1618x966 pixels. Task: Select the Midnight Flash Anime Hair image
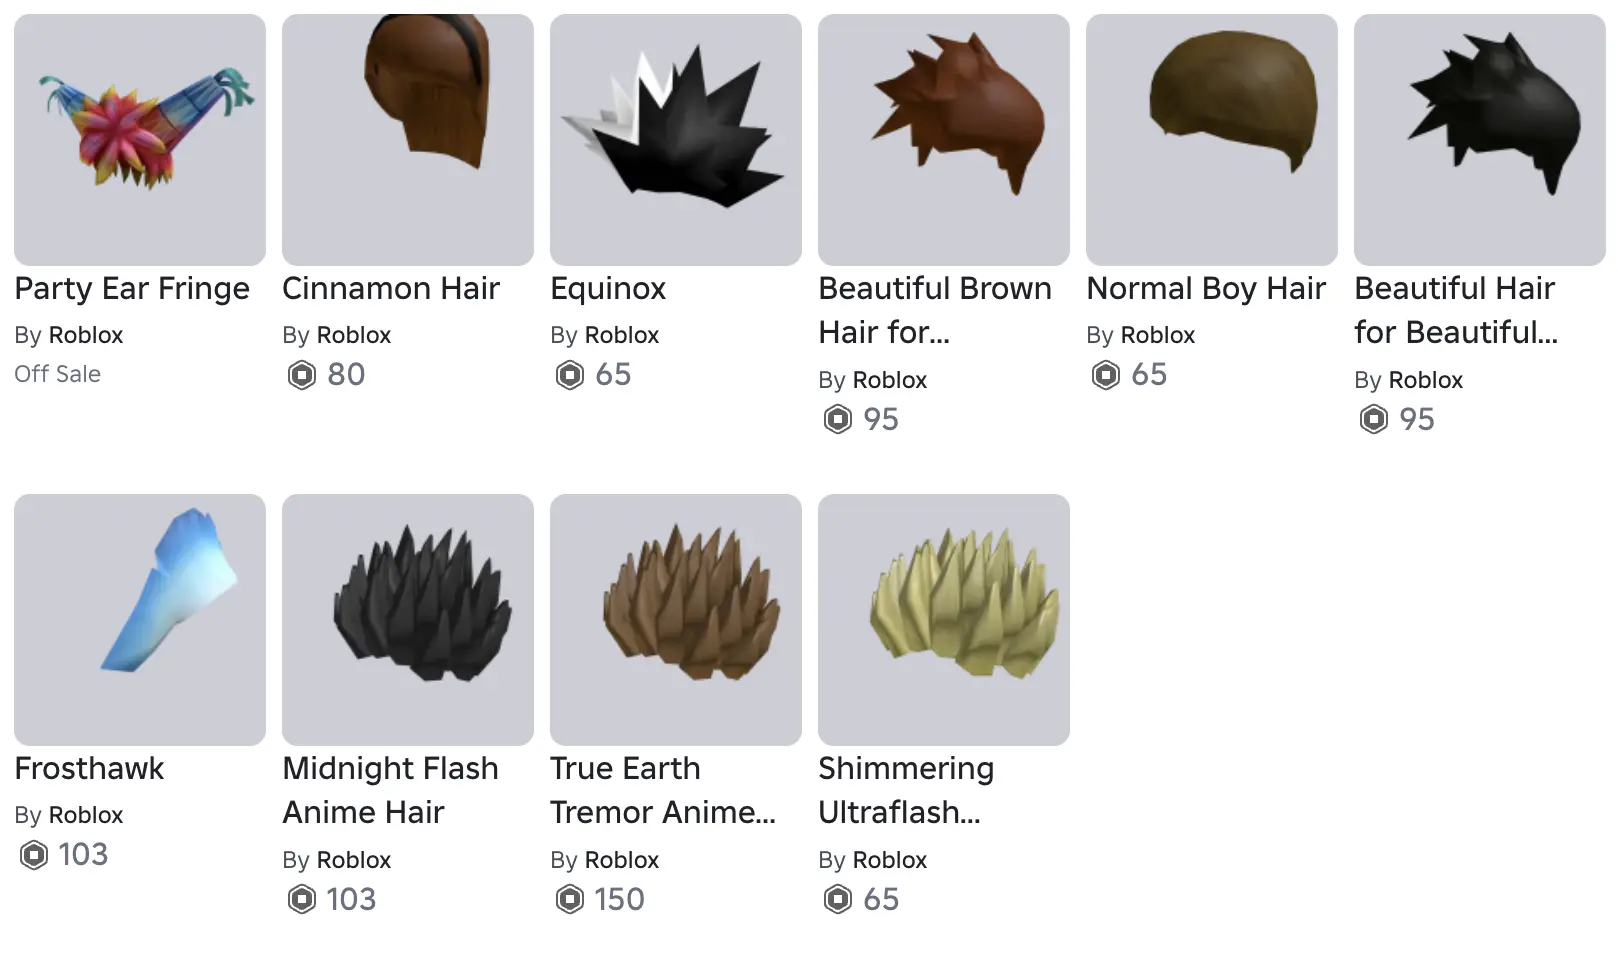tap(408, 620)
